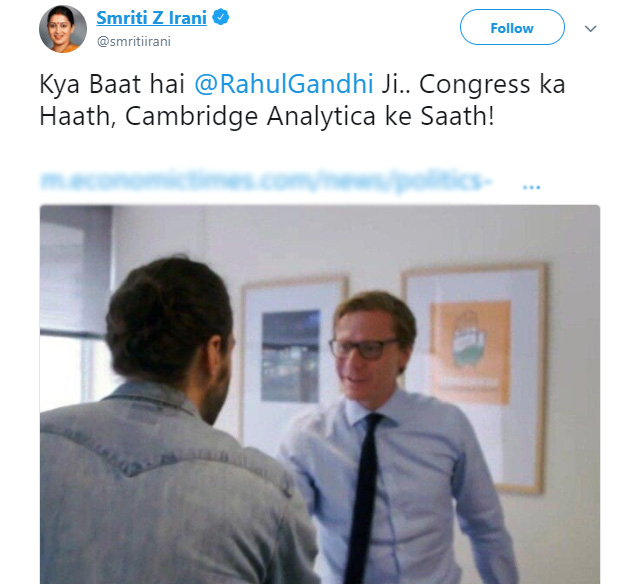Open the Smriti Z Irani name link
Image resolution: width=639 pixels, height=584 pixels.
click(x=151, y=18)
